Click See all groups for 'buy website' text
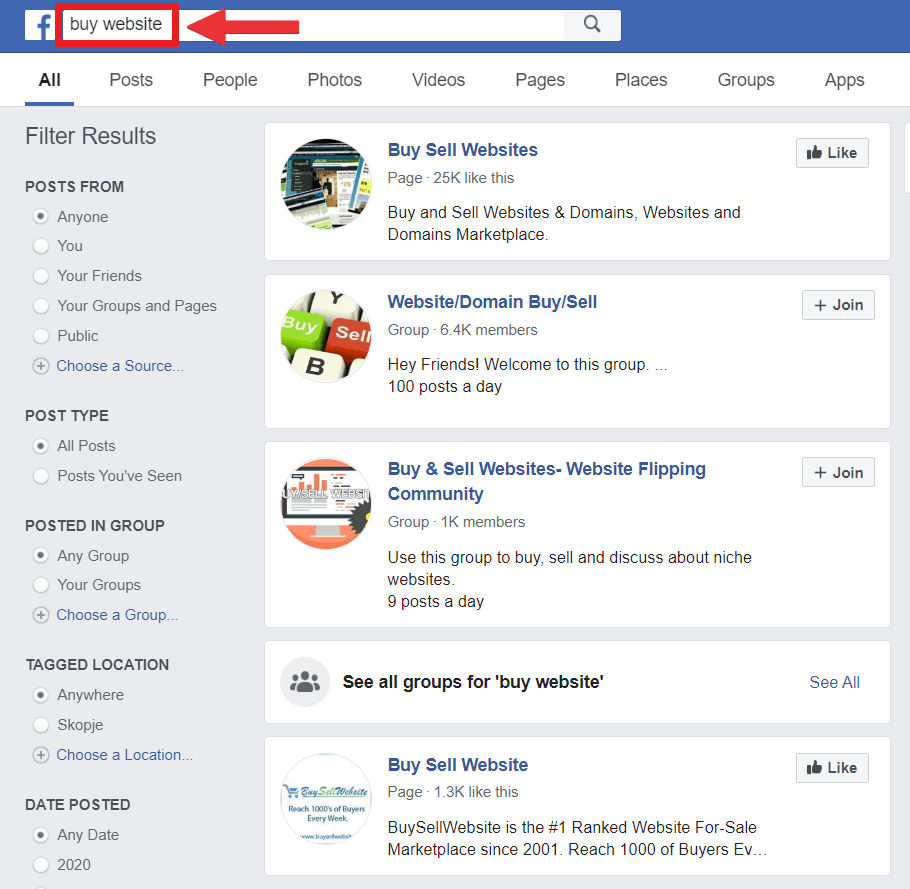 [x=472, y=682]
